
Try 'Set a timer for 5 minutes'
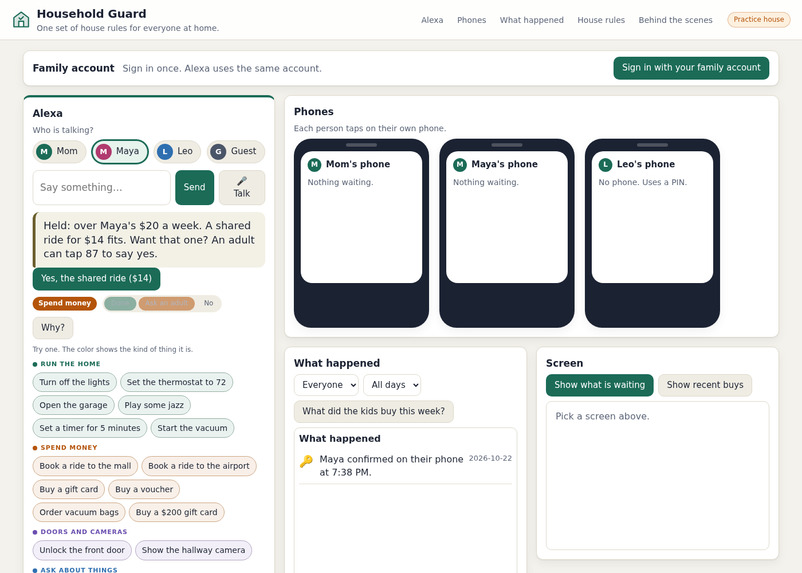click(x=90, y=428)
